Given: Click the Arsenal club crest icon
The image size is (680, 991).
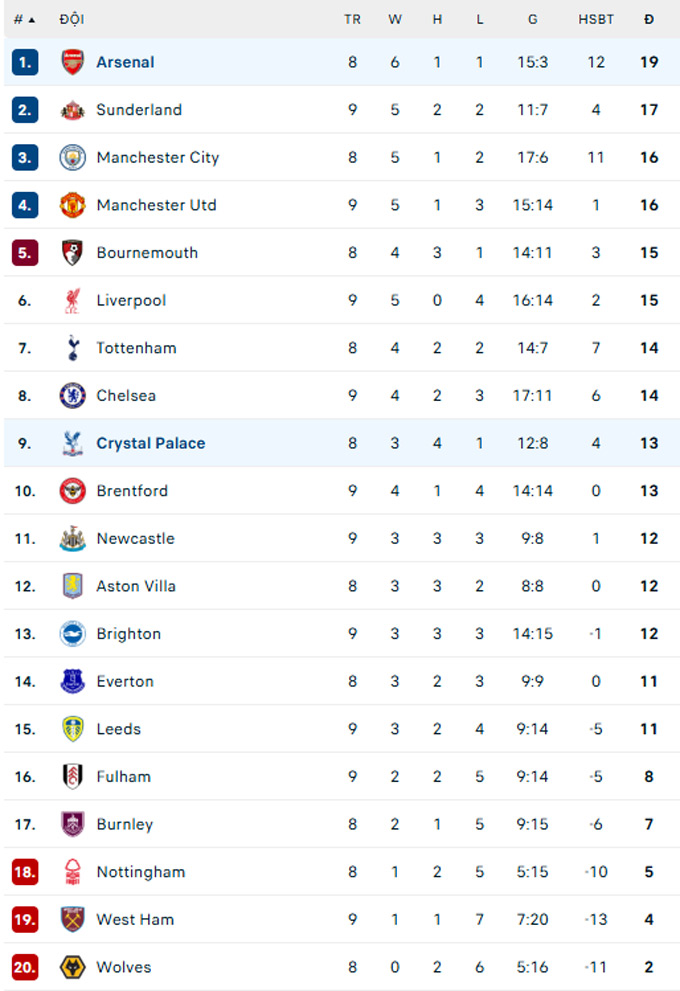Looking at the screenshot, I should (73, 62).
